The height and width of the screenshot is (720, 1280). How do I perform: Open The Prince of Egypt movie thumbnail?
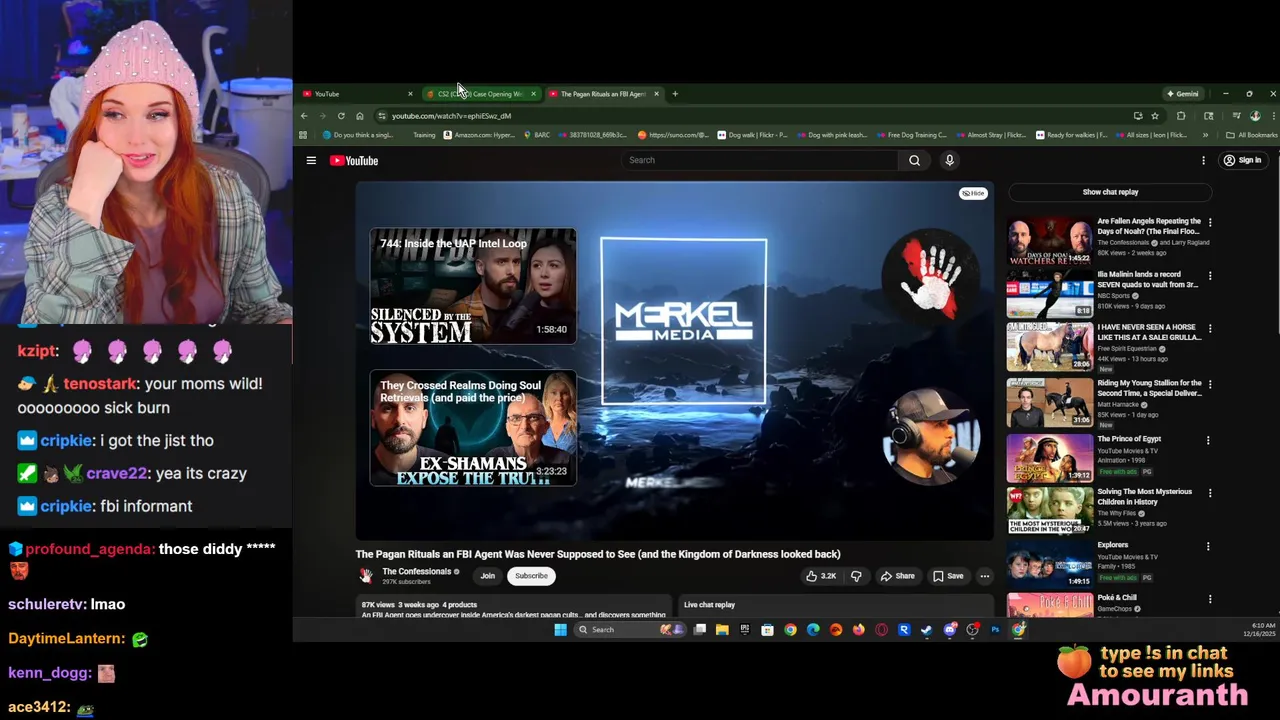coord(1050,456)
